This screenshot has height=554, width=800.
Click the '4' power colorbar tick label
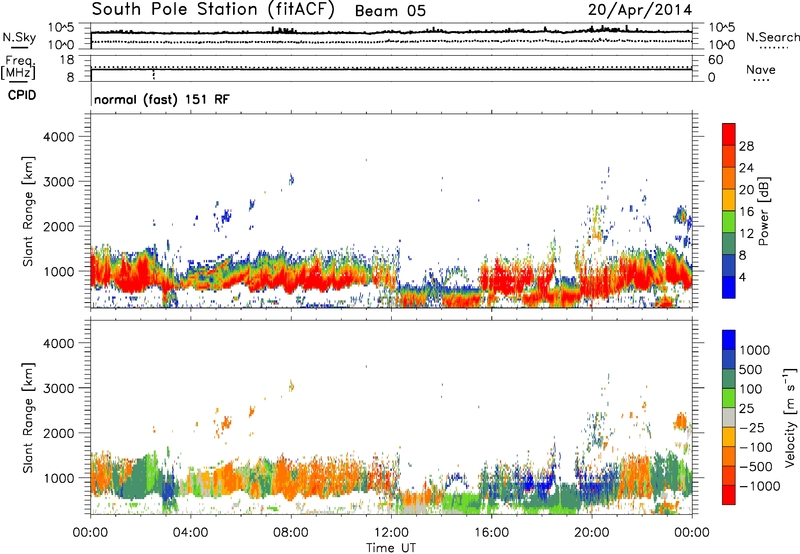click(x=742, y=277)
